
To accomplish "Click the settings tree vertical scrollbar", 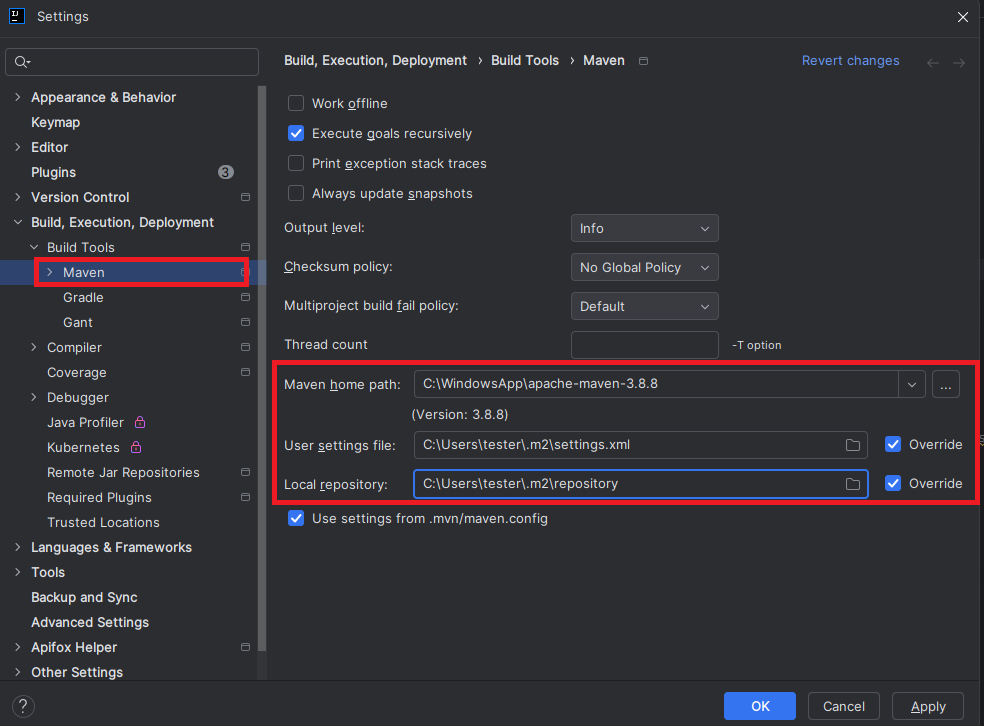I will (262, 368).
